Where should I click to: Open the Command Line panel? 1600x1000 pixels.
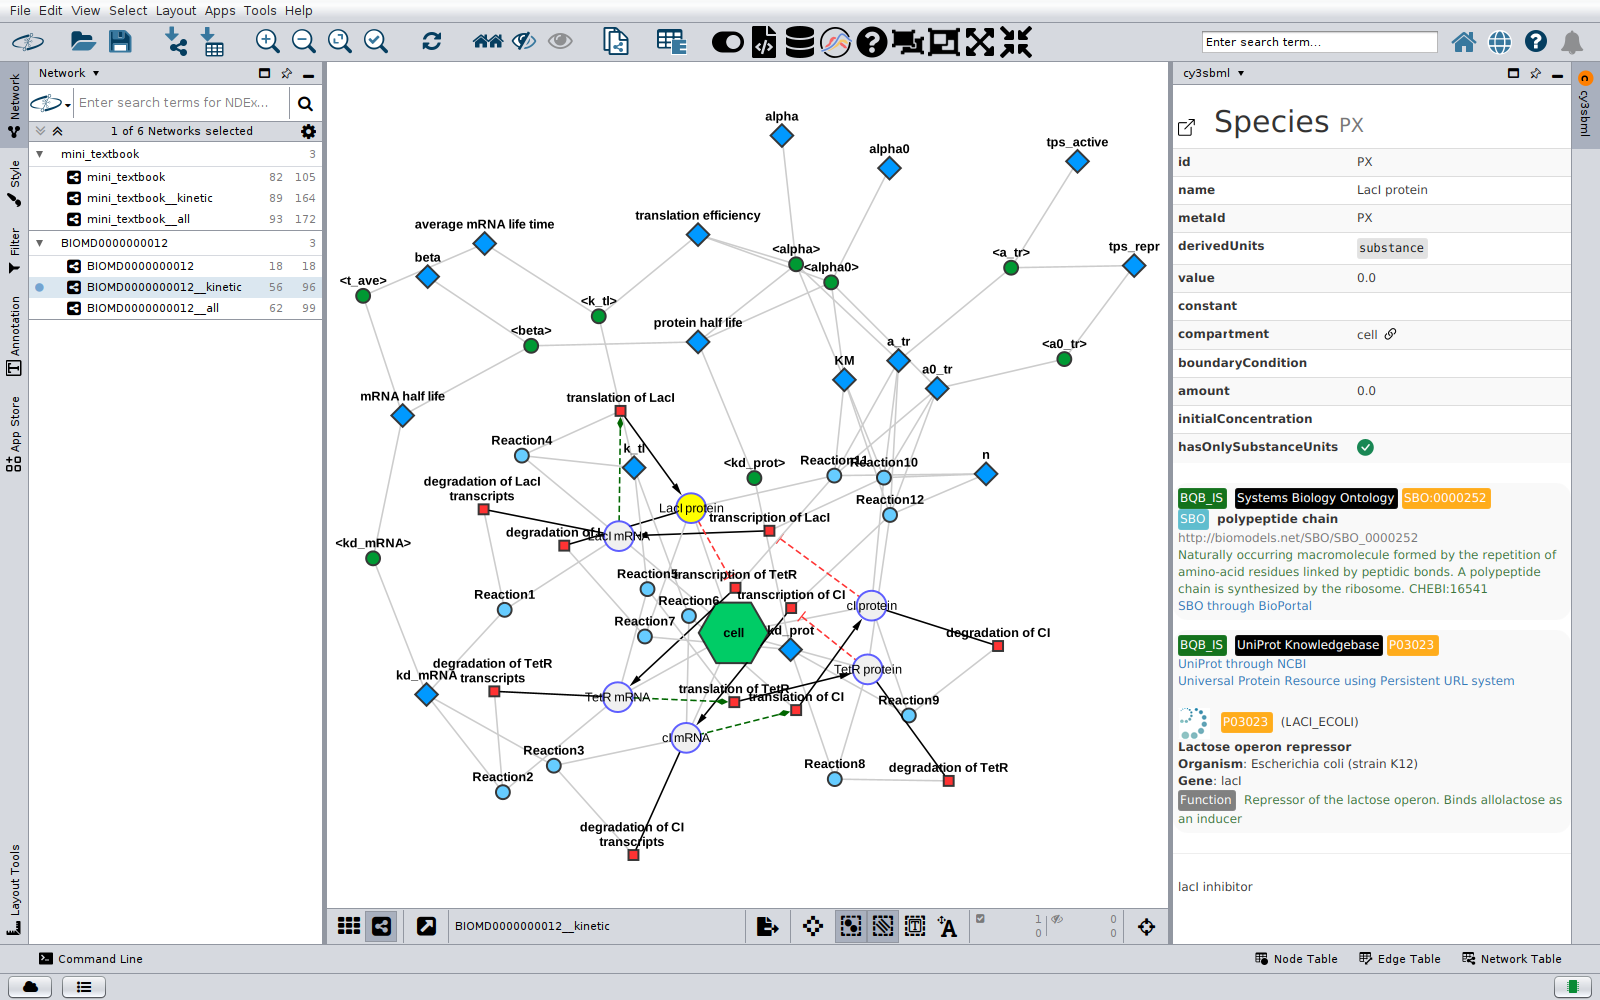click(x=91, y=959)
